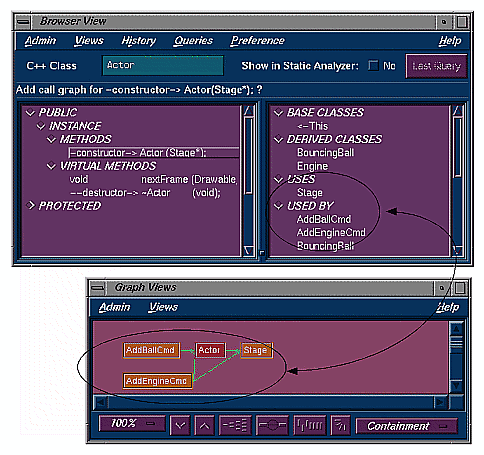Toggle the Show in Static Analyzer checkbox
484x455 pixels.
[373, 65]
